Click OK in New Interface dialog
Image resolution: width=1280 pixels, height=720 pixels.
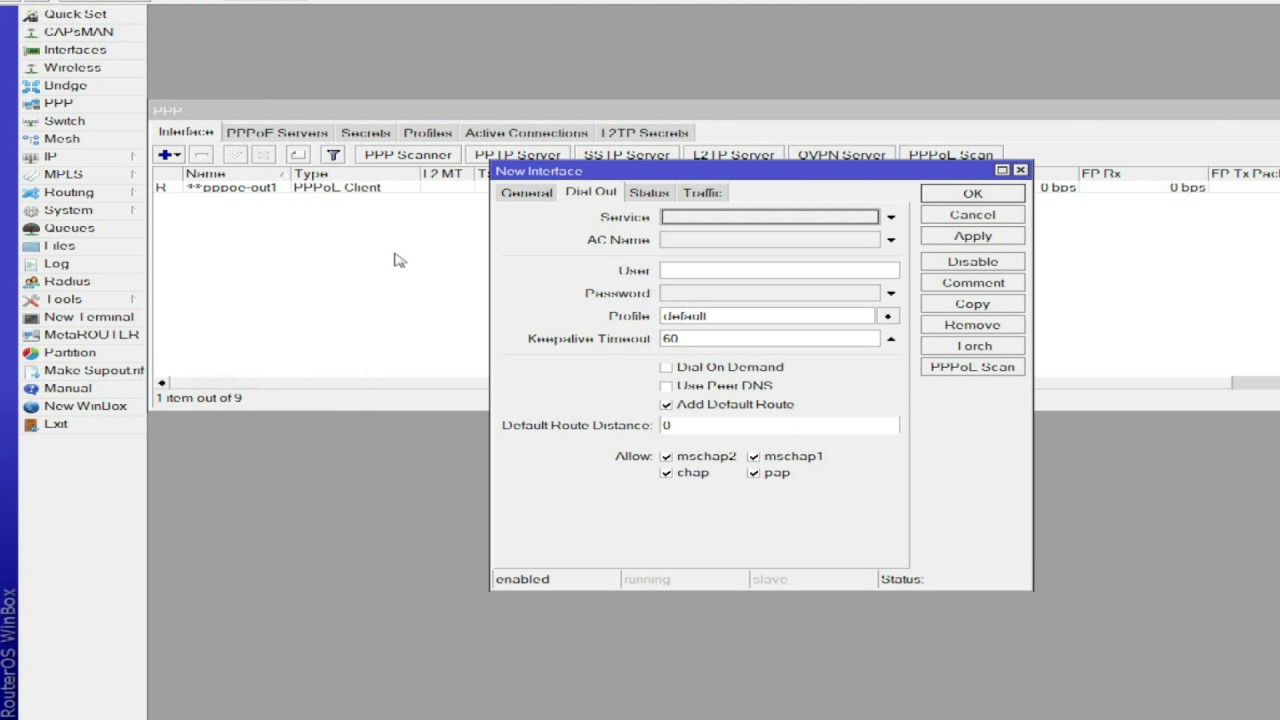tap(973, 194)
